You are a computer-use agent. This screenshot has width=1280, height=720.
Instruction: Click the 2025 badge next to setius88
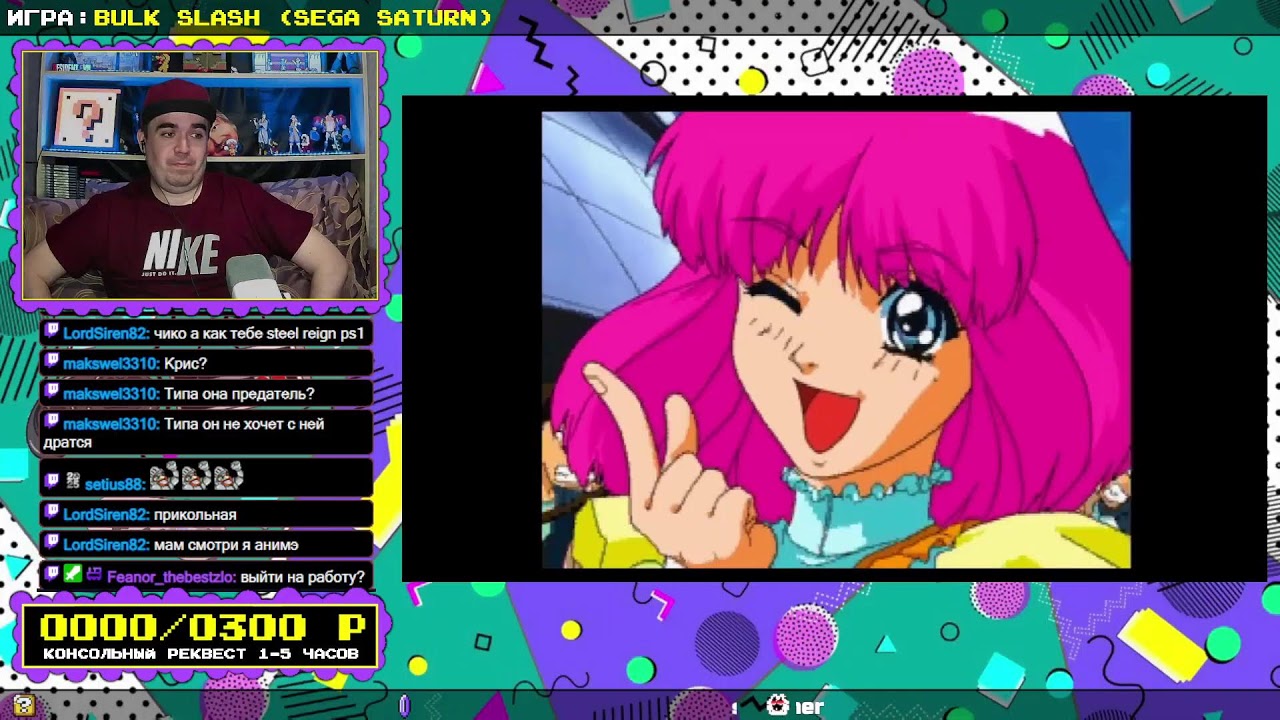point(72,482)
